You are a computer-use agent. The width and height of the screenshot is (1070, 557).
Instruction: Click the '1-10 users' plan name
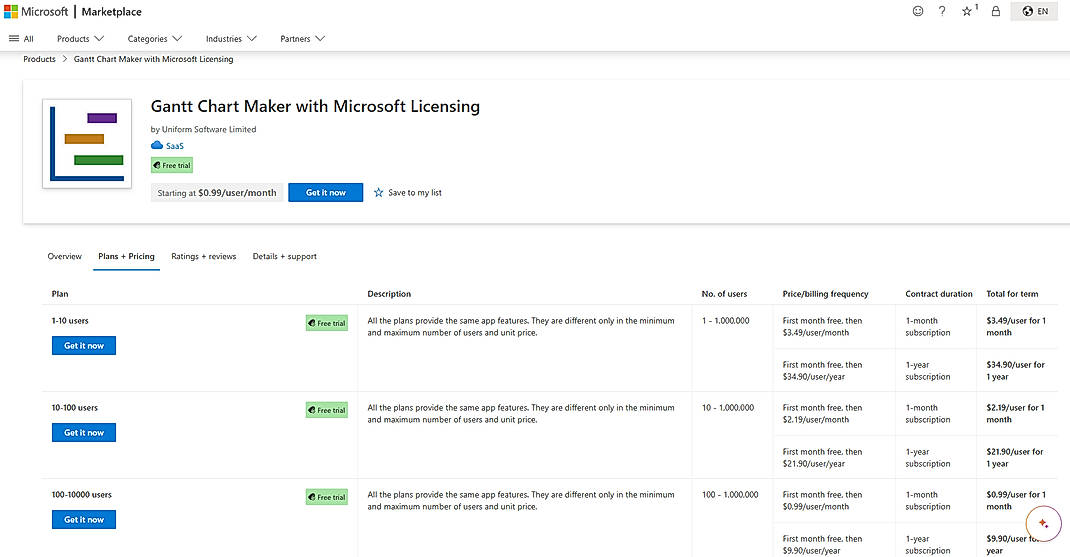pyautogui.click(x=70, y=321)
